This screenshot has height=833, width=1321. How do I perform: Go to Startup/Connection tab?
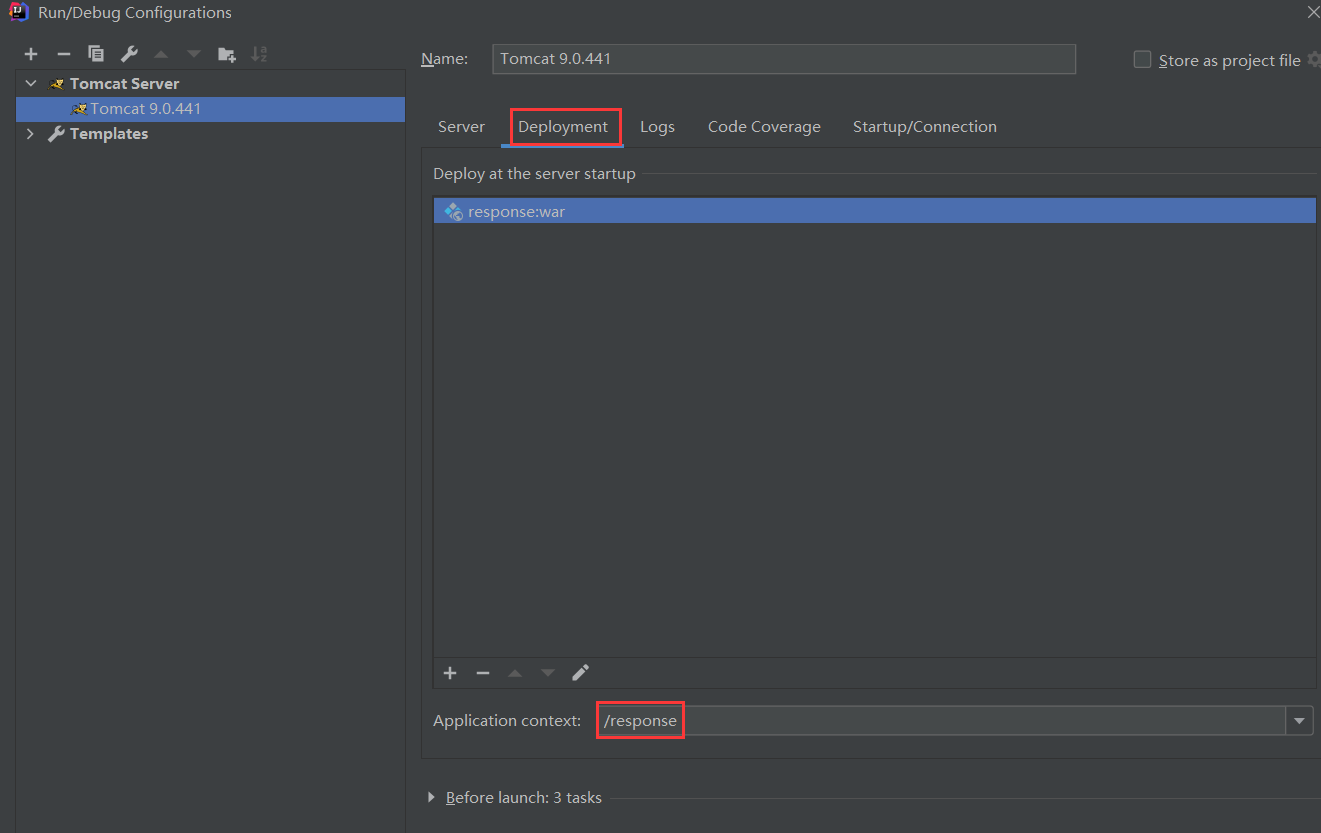[924, 127]
